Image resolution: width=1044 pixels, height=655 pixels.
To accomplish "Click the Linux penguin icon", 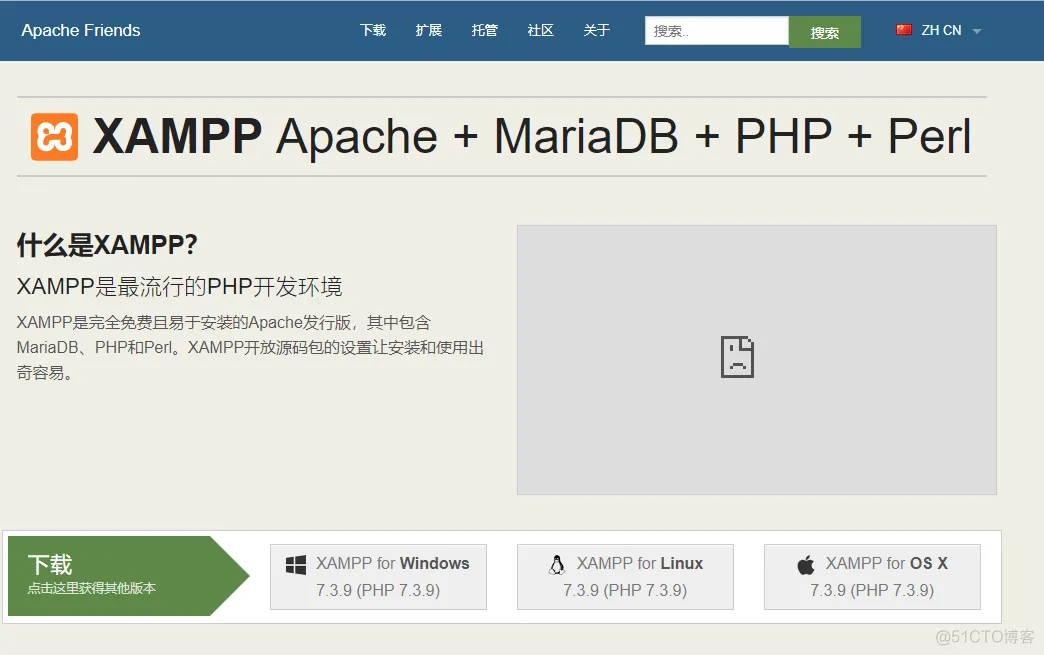I will tap(557, 564).
